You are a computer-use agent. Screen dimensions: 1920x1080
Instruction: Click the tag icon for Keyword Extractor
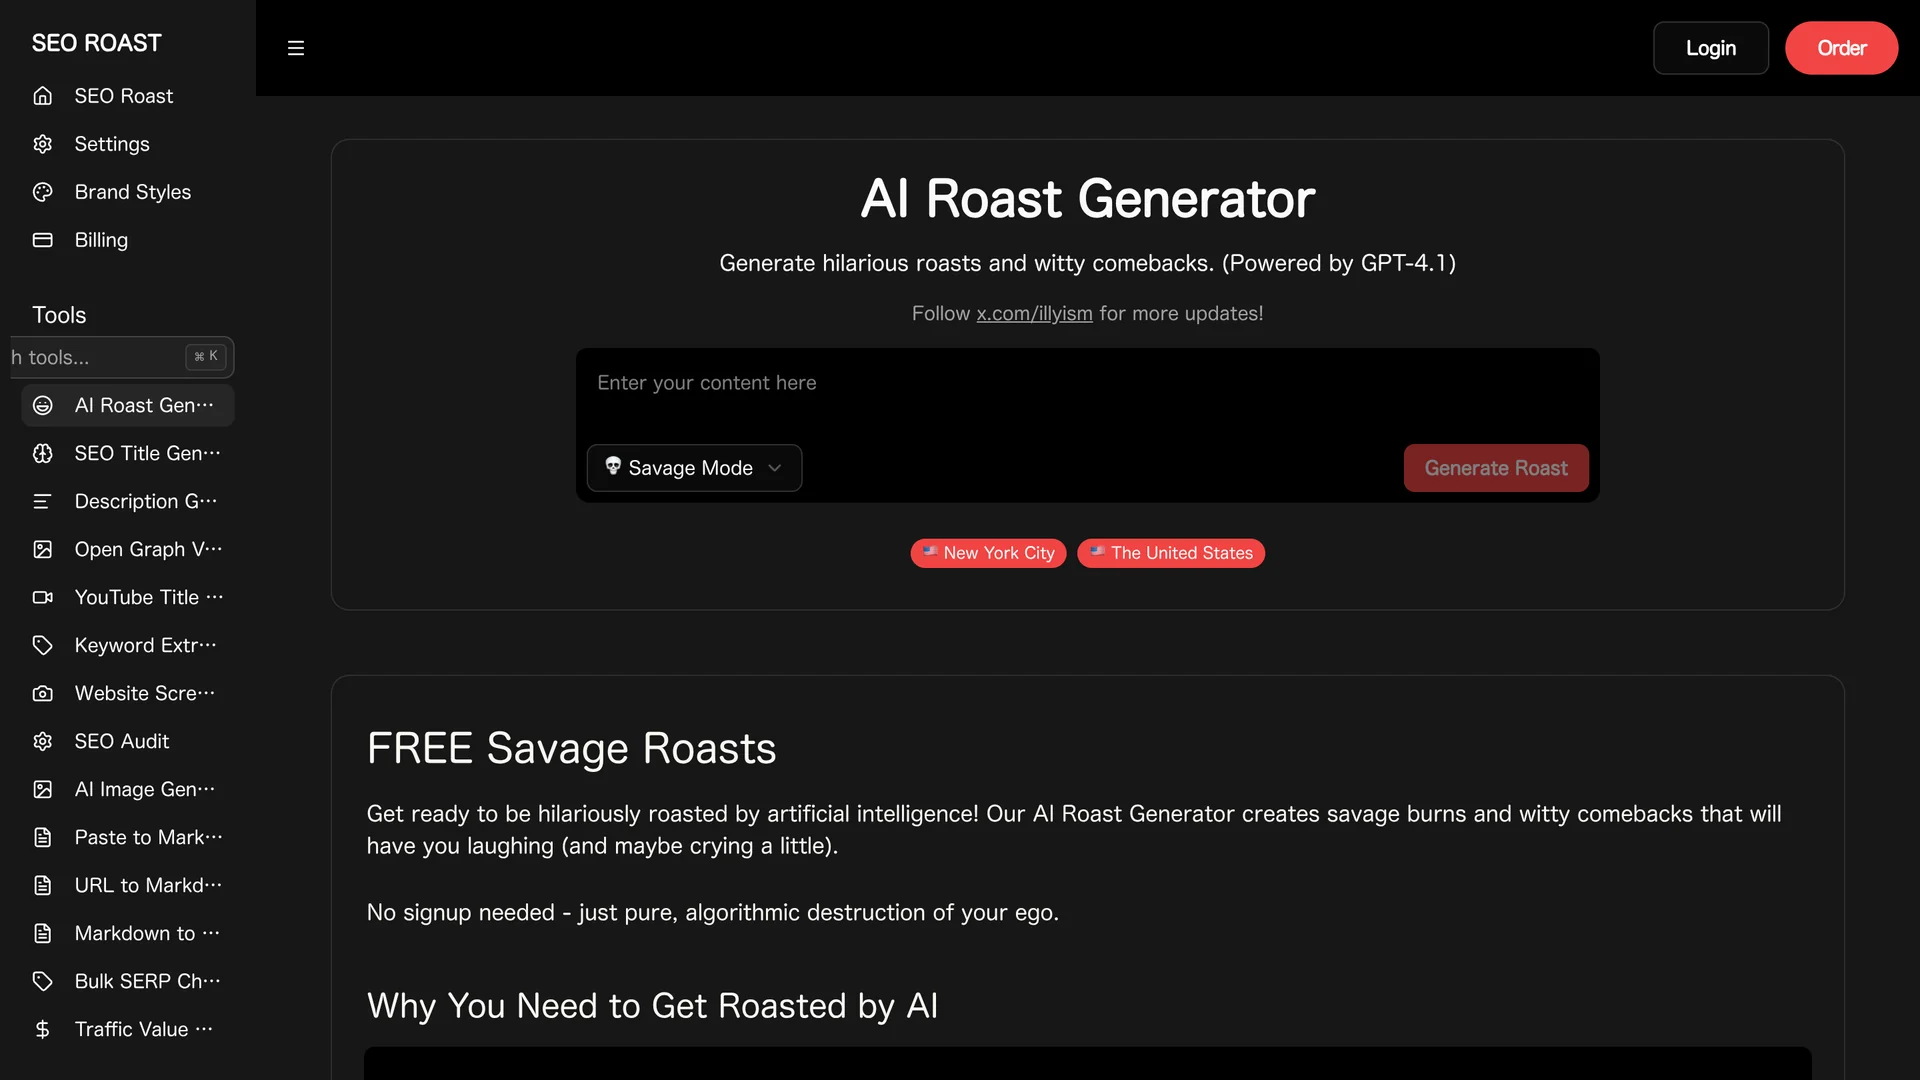click(42, 645)
